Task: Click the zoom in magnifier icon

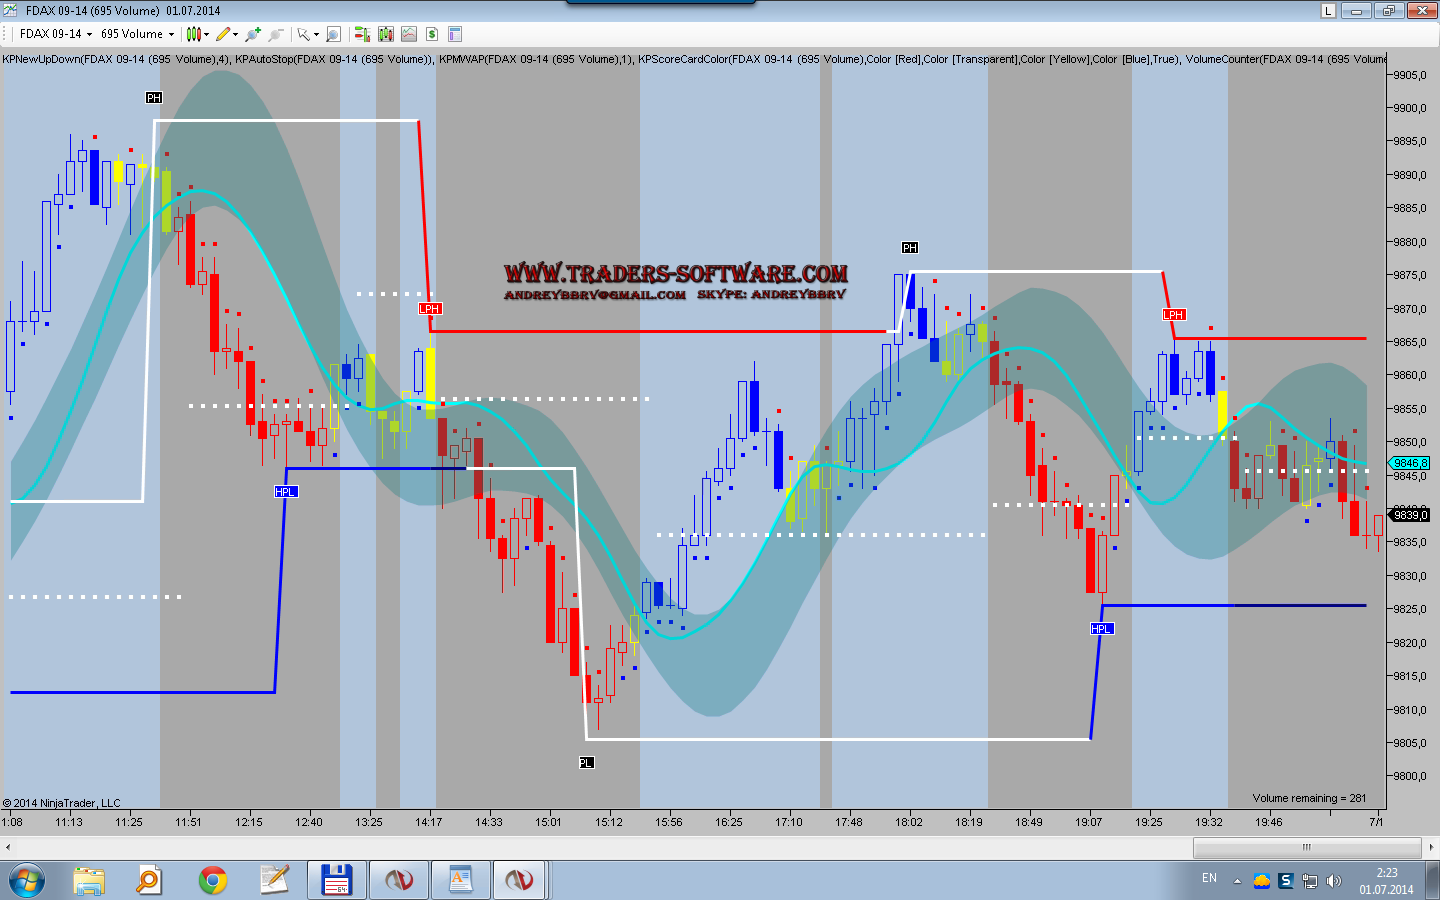Action: point(253,34)
